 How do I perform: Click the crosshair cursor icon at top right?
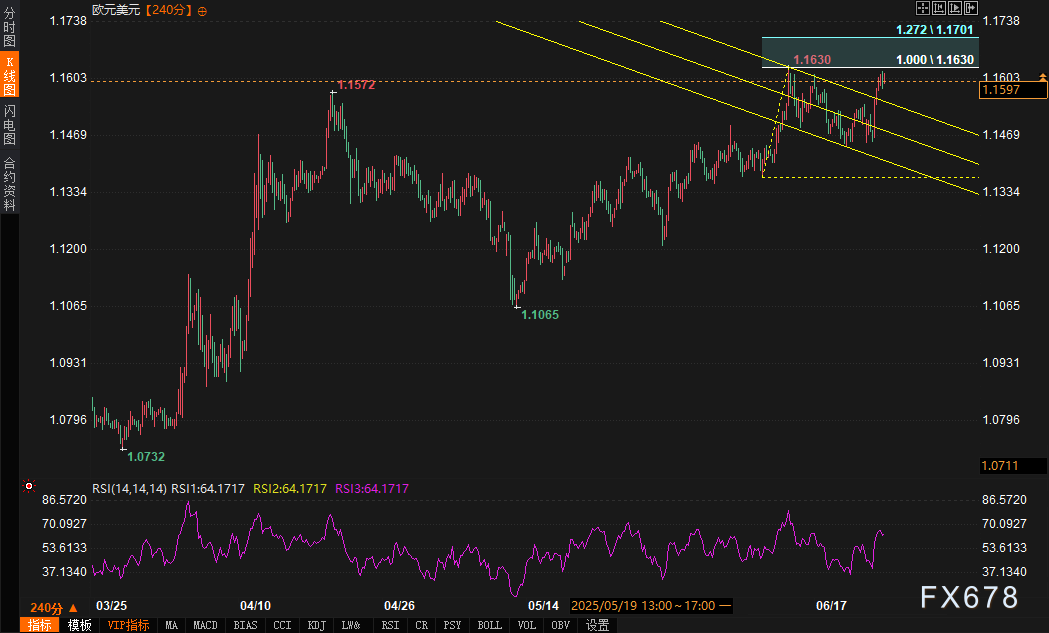923,8
